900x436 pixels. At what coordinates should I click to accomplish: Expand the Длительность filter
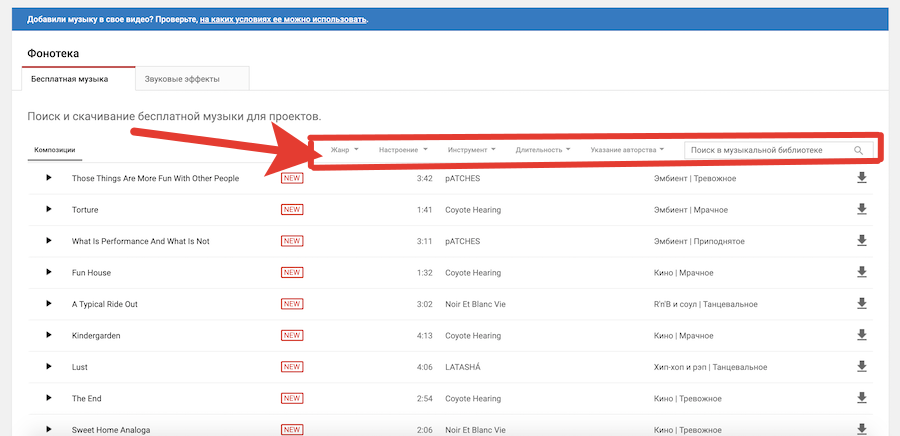pos(543,150)
